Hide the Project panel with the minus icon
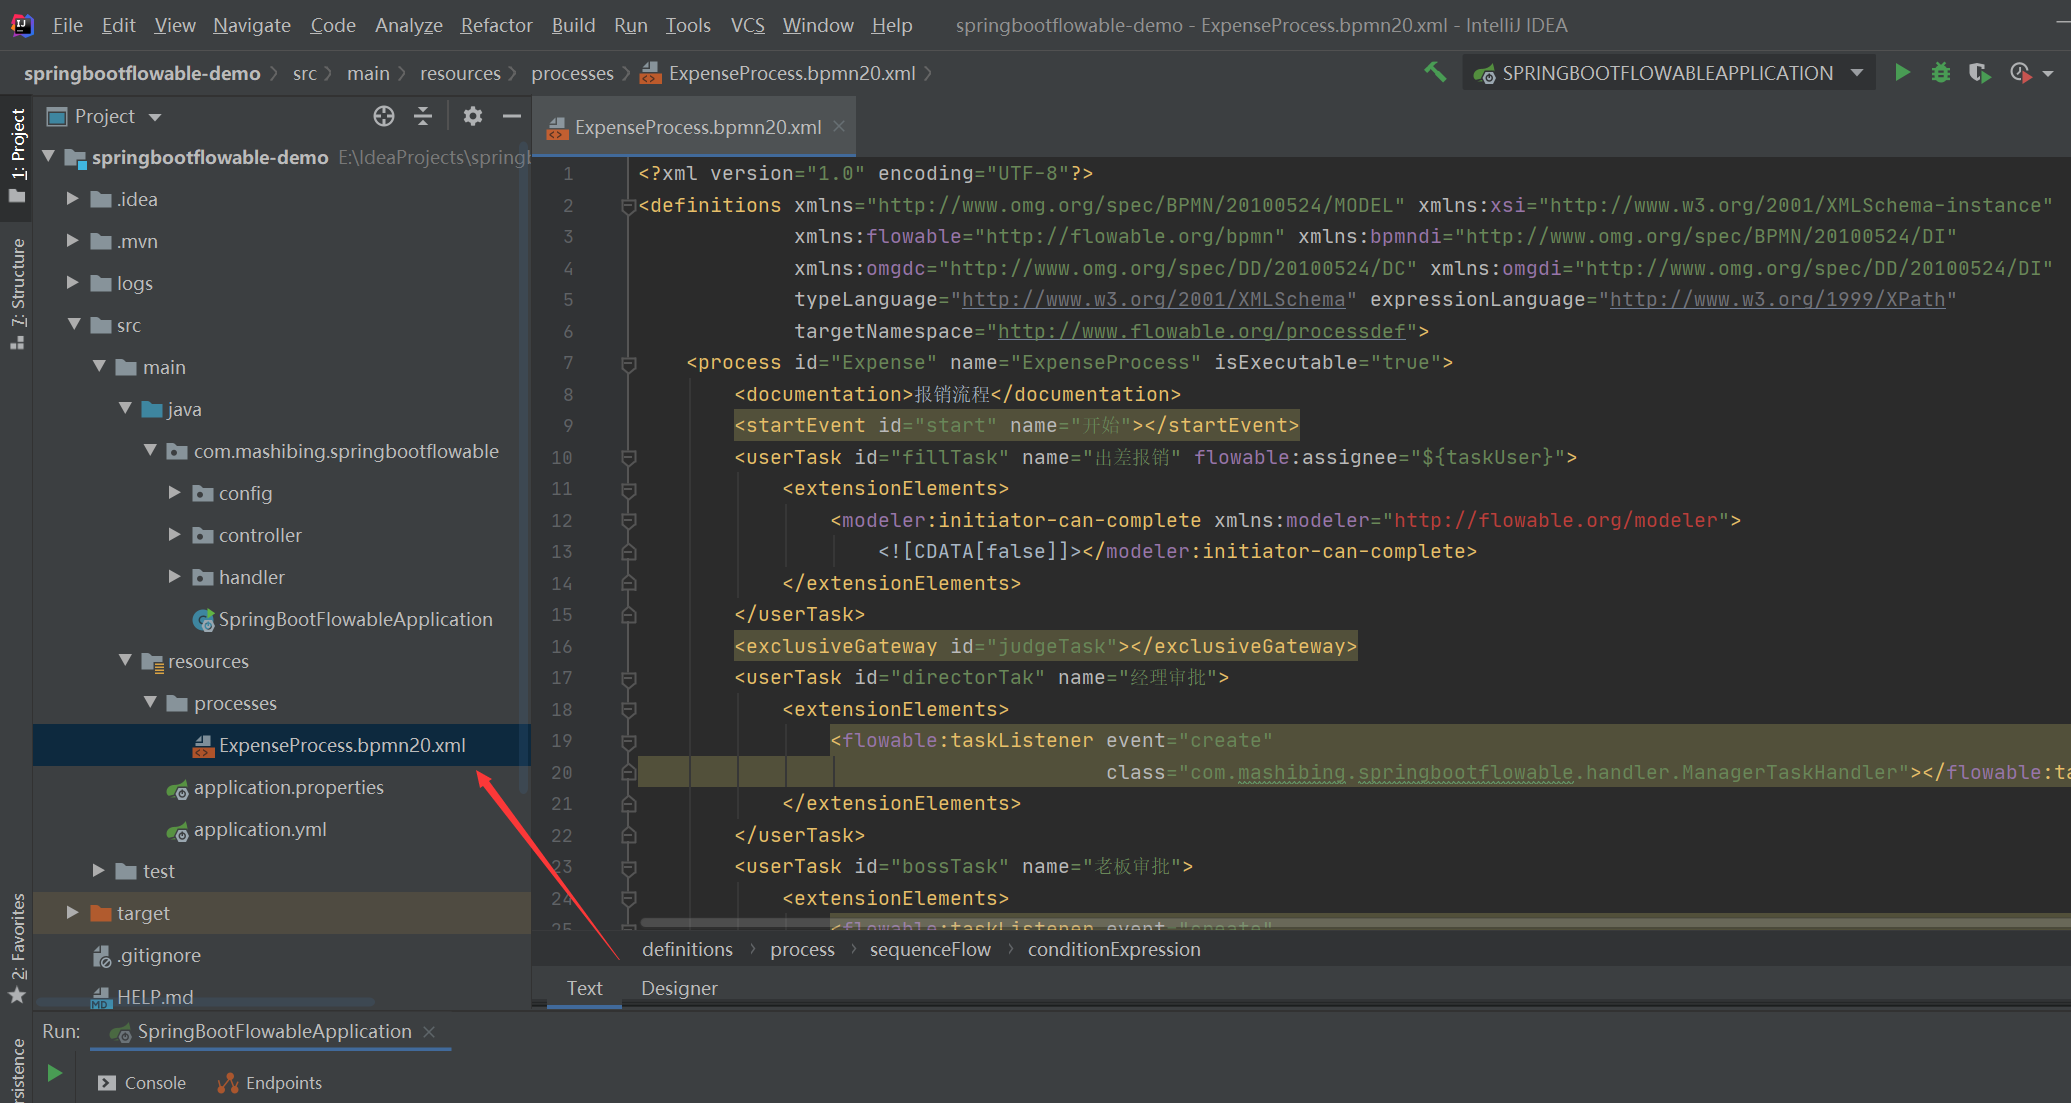Viewport: 2071px width, 1103px height. (x=512, y=116)
